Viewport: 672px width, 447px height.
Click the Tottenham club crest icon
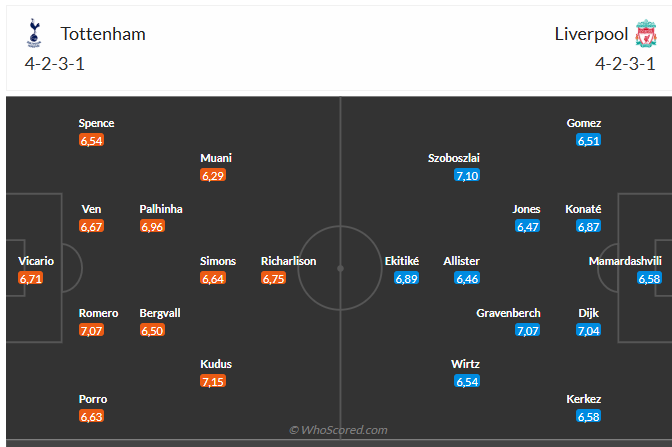[x=34, y=35]
